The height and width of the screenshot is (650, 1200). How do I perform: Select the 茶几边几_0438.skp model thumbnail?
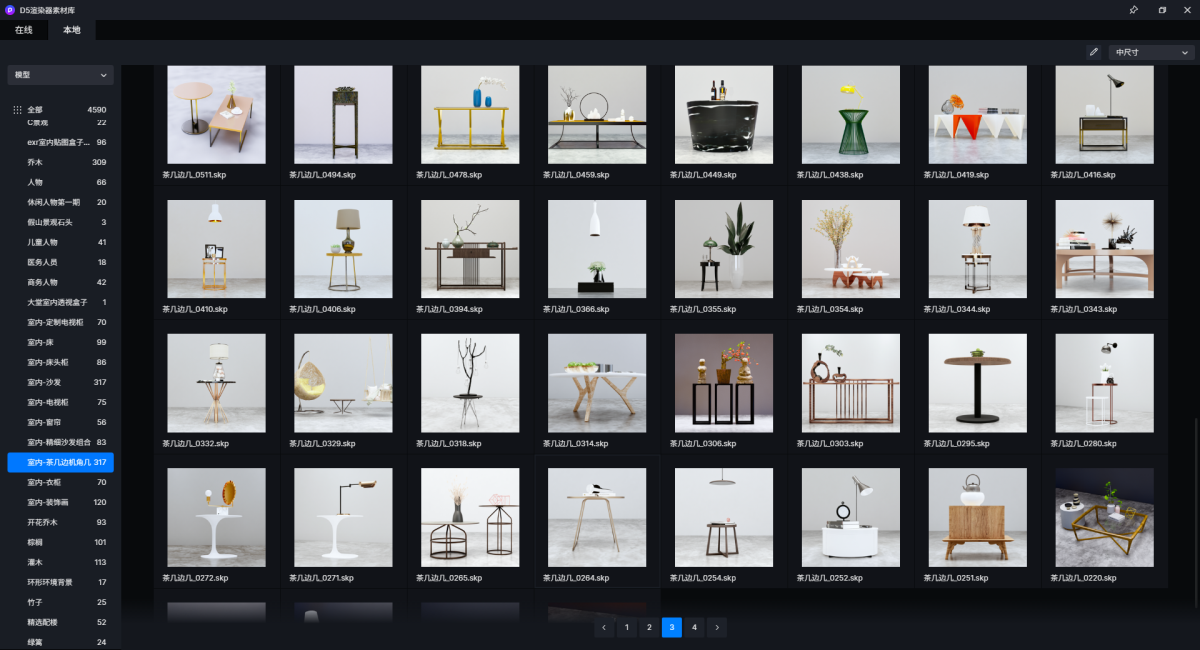tap(851, 115)
